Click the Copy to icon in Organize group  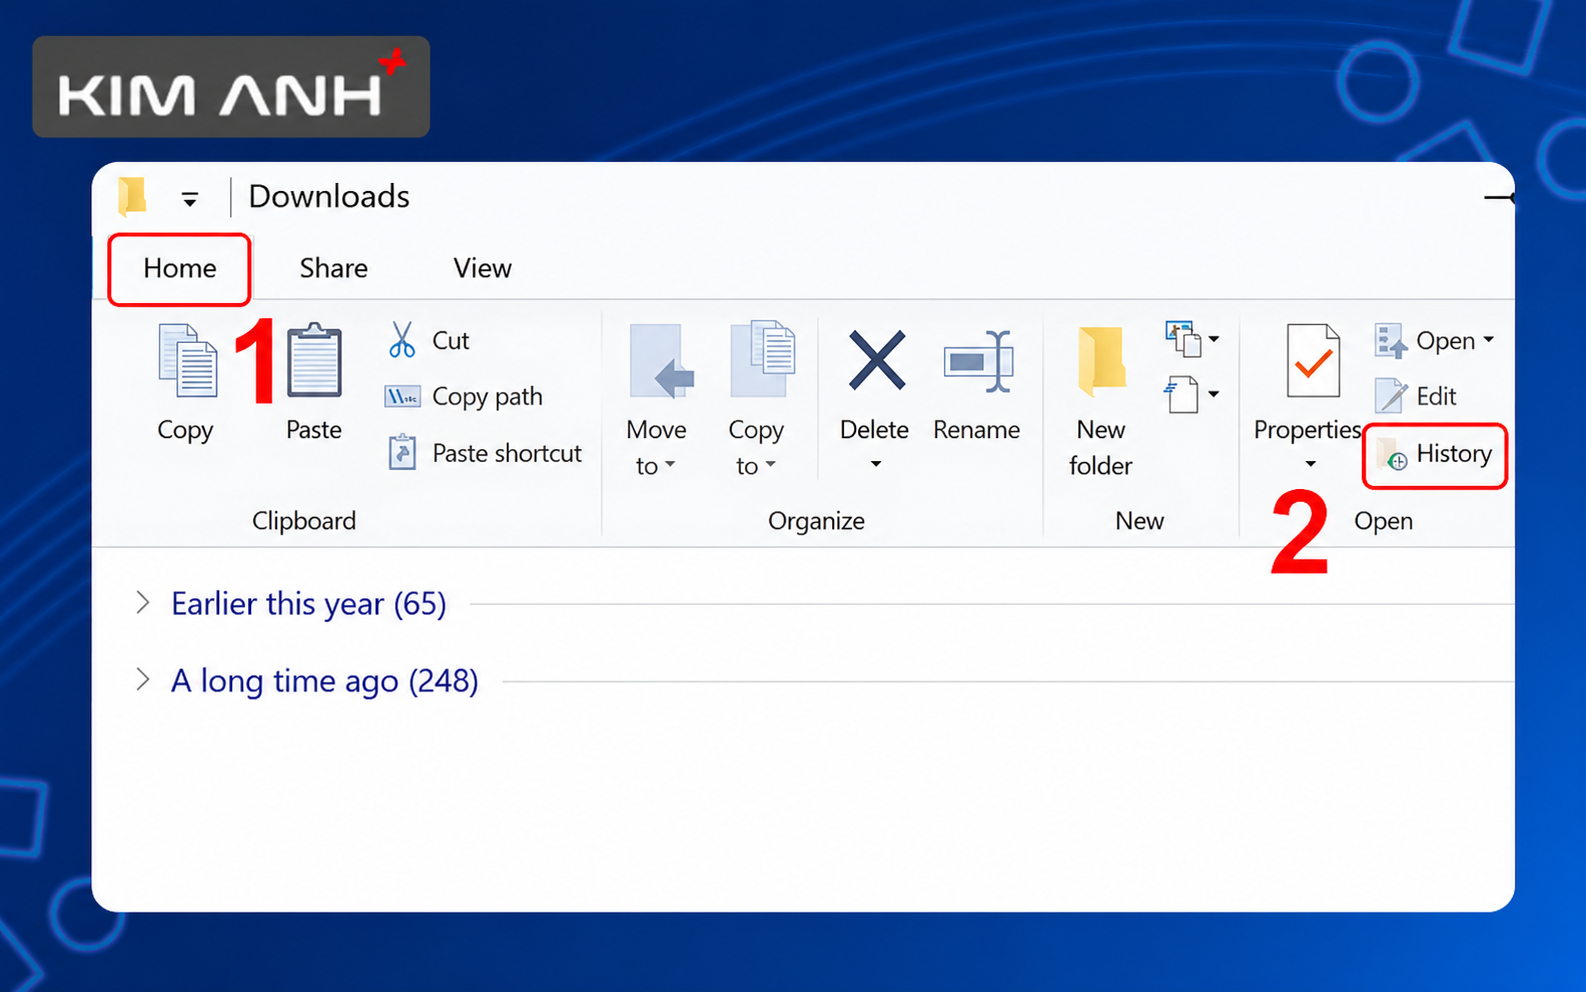tap(763, 359)
